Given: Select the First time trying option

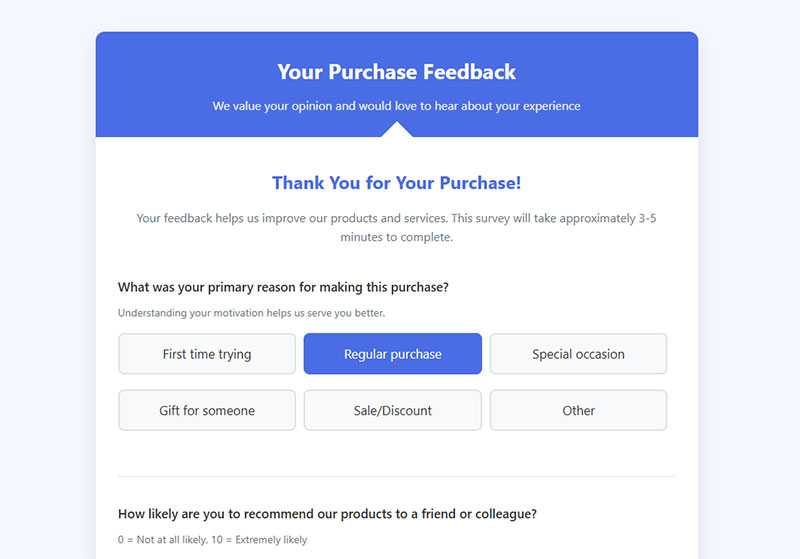Looking at the screenshot, I should (207, 354).
